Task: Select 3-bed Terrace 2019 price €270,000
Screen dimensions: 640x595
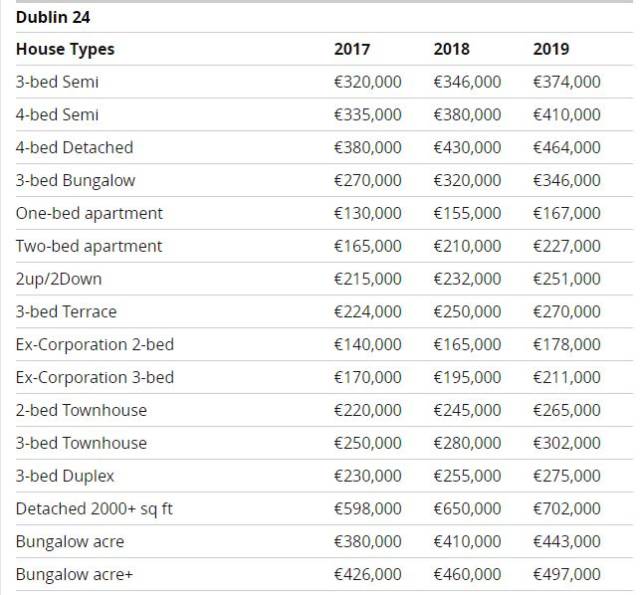Action: pos(567,312)
